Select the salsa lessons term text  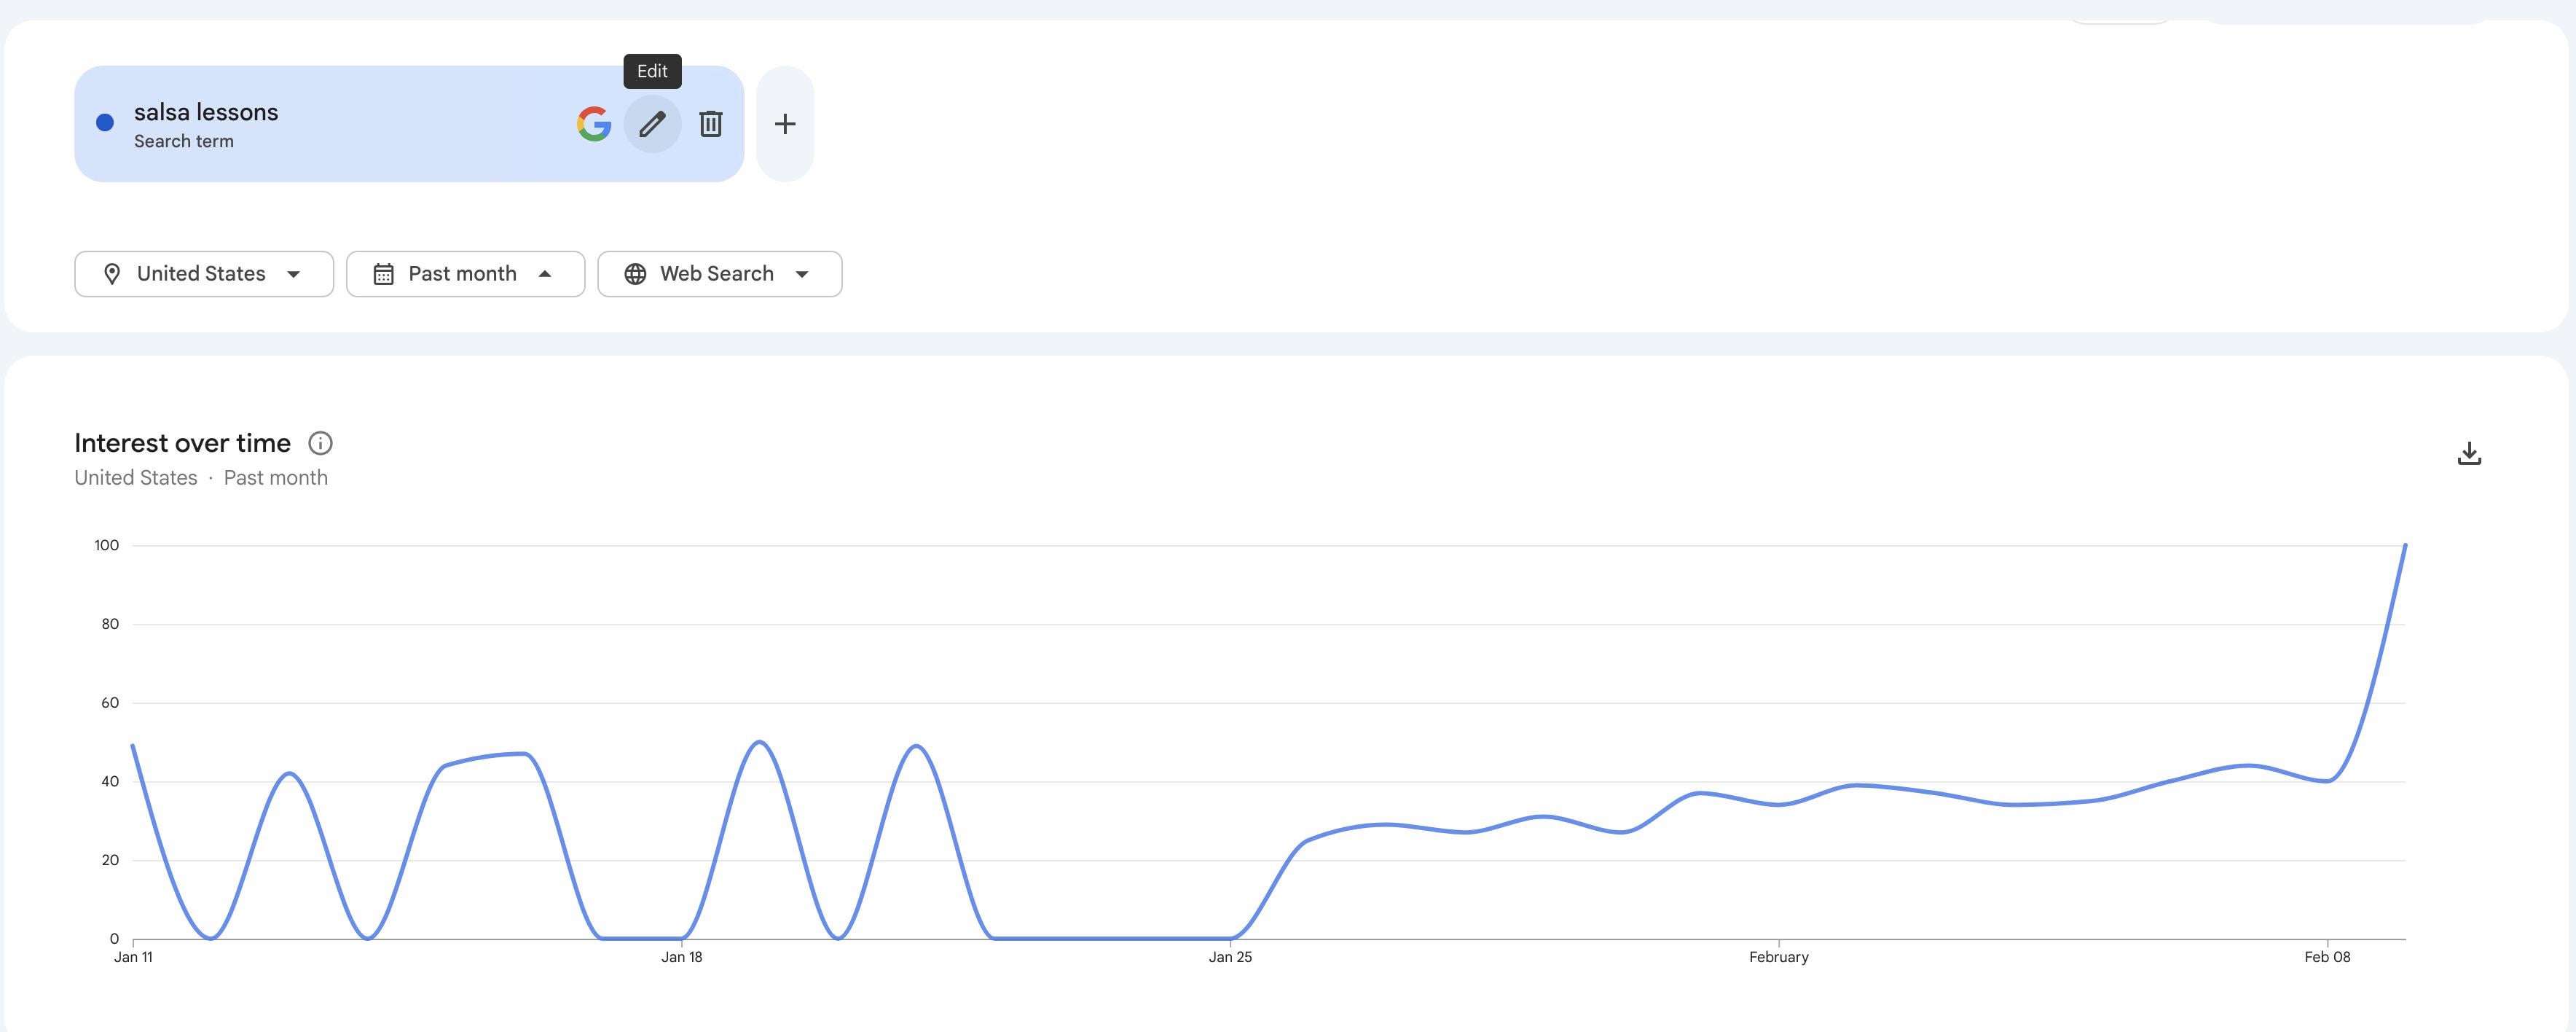(x=206, y=112)
